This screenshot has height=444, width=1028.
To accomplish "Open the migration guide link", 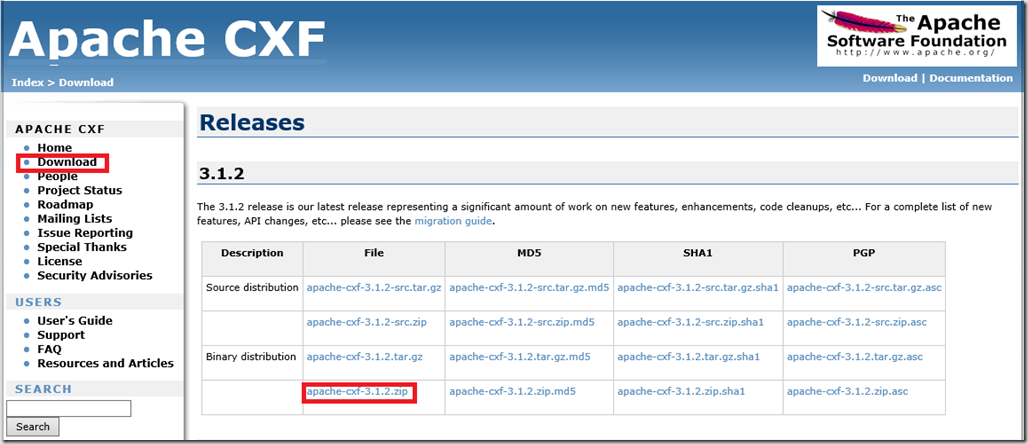I will coord(453,221).
